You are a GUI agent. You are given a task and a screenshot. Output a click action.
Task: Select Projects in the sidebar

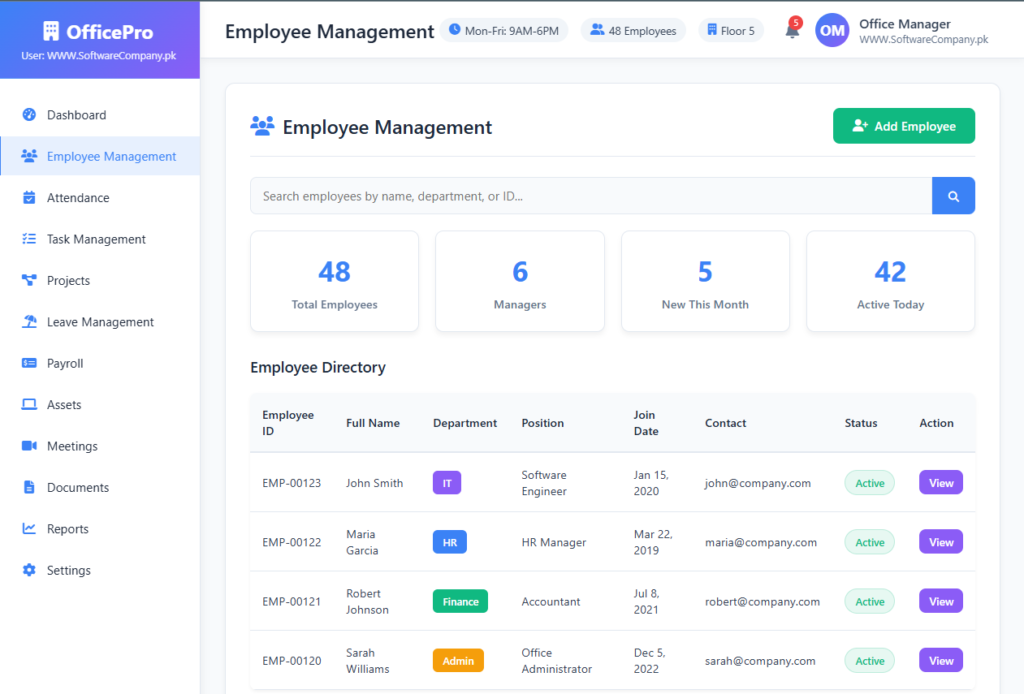68,281
